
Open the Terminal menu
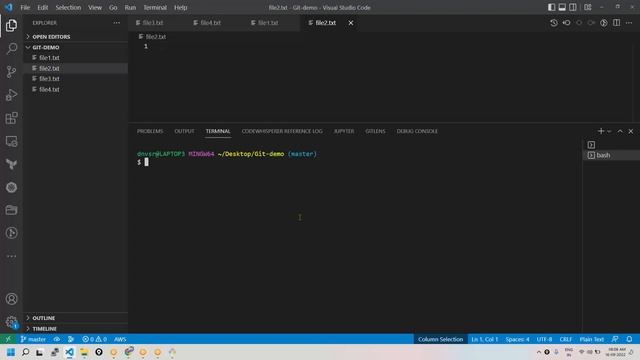[x=155, y=7]
